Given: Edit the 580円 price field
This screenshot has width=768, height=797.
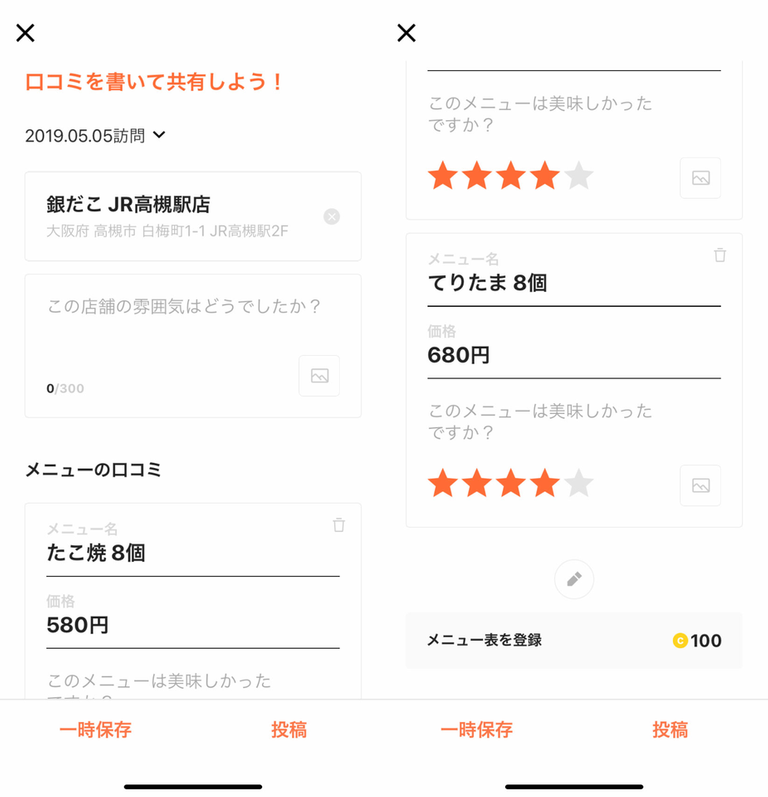Looking at the screenshot, I should coord(192,626).
